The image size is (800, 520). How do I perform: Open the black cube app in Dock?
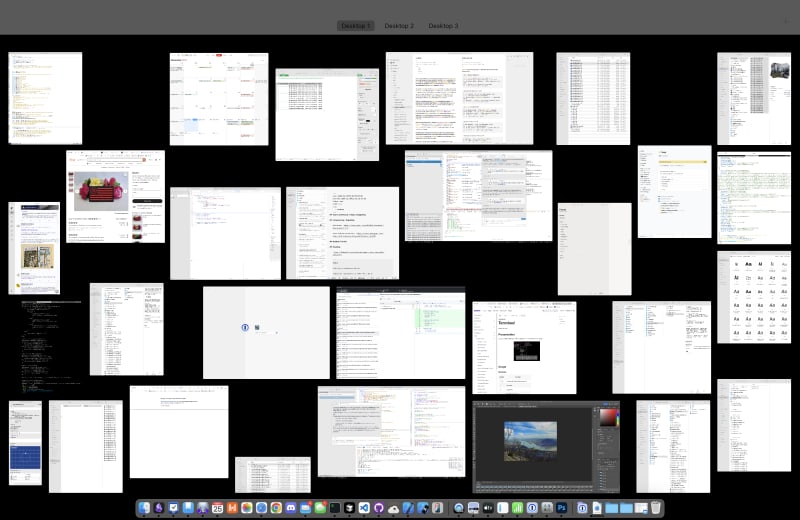coord(349,508)
